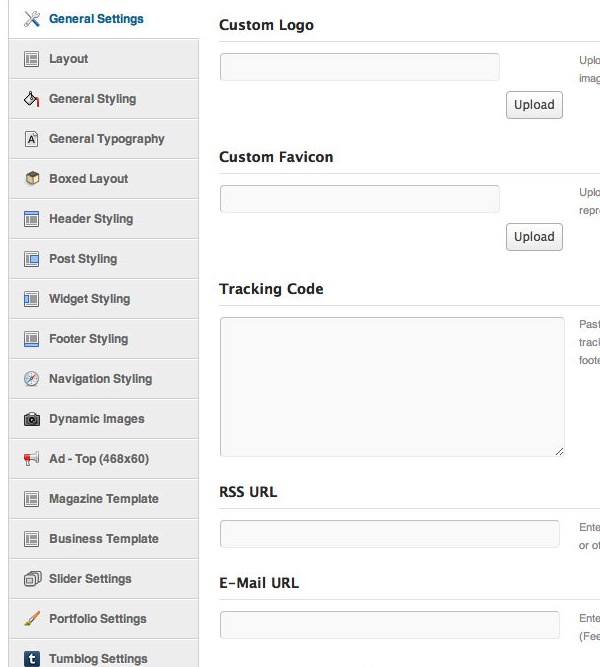Switch to Header Styling tab
Screen dimensions: 600x667
click(90, 219)
